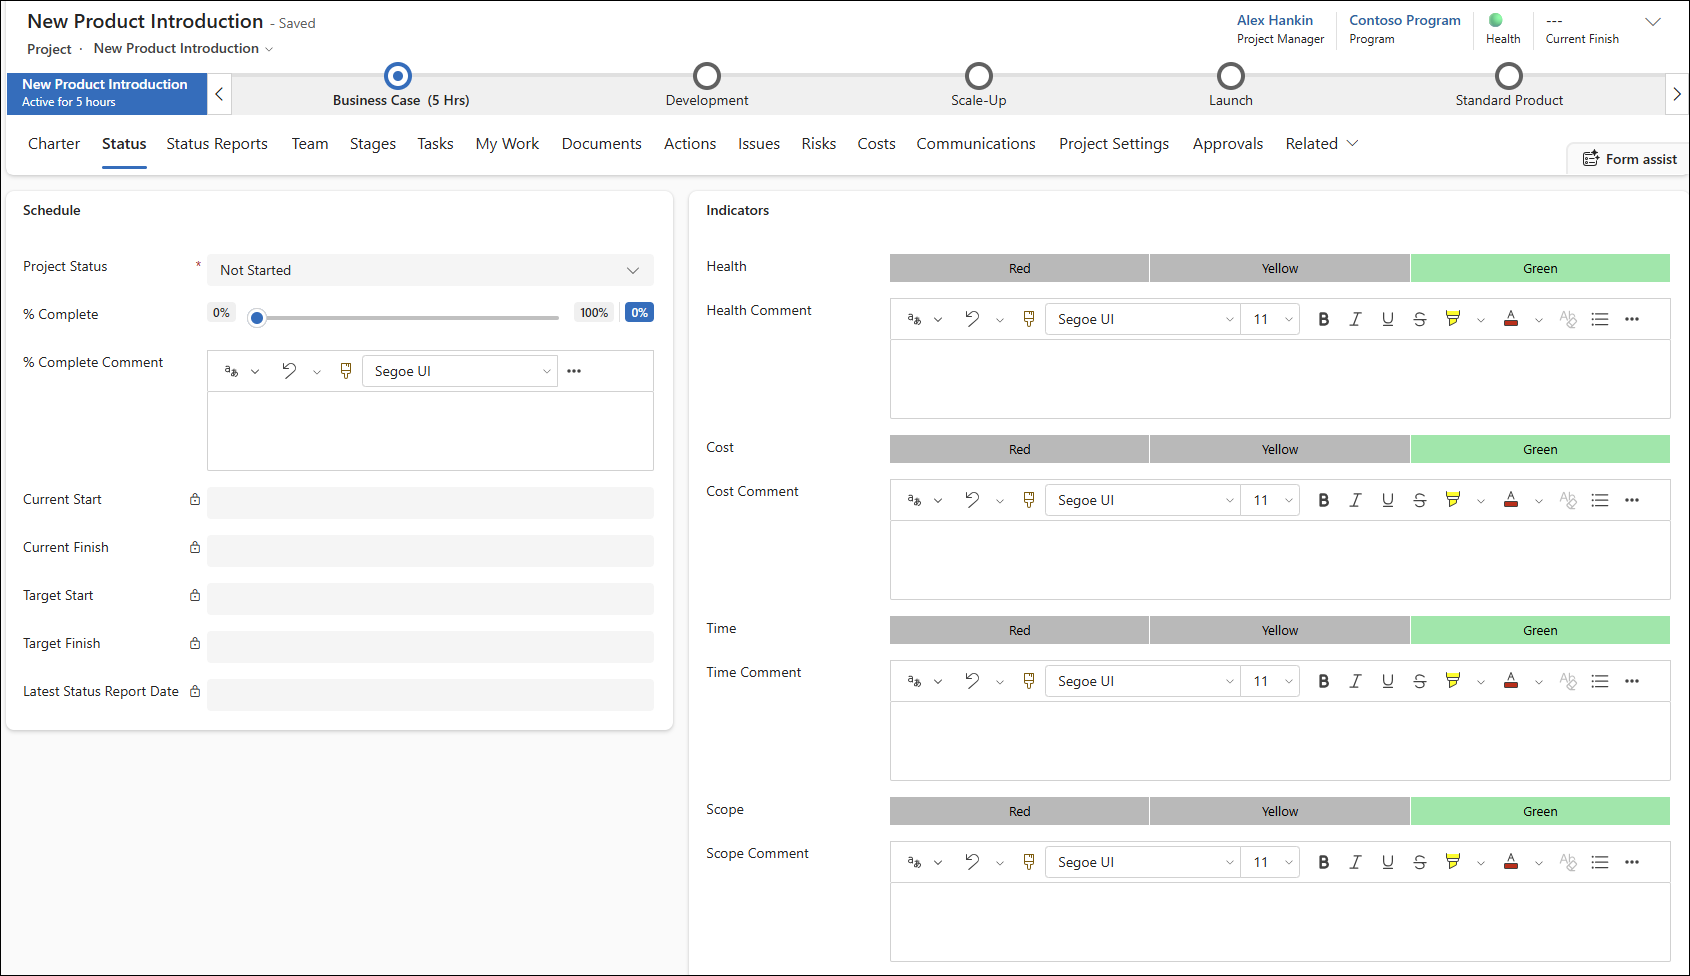Set Health indicator to Red
Image resolution: width=1690 pixels, height=976 pixels.
click(1019, 268)
